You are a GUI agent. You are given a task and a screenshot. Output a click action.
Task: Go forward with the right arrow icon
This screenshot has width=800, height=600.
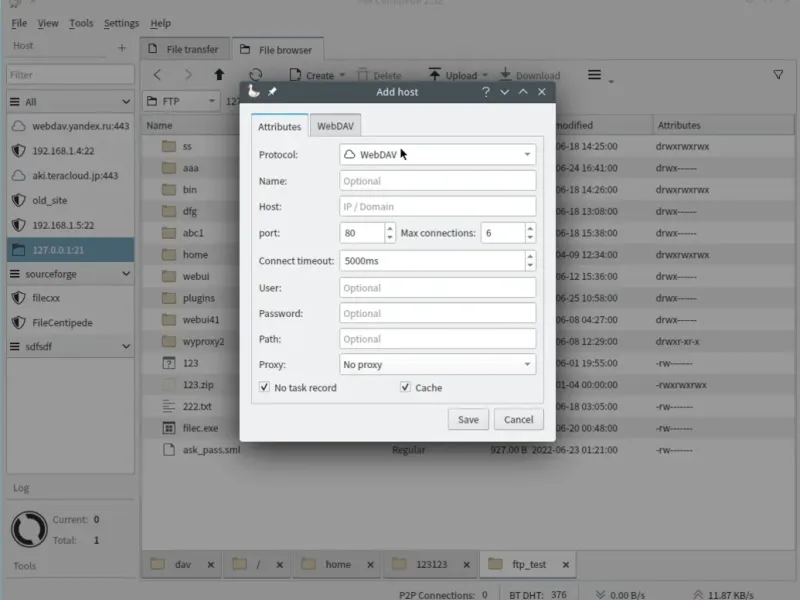pos(188,75)
